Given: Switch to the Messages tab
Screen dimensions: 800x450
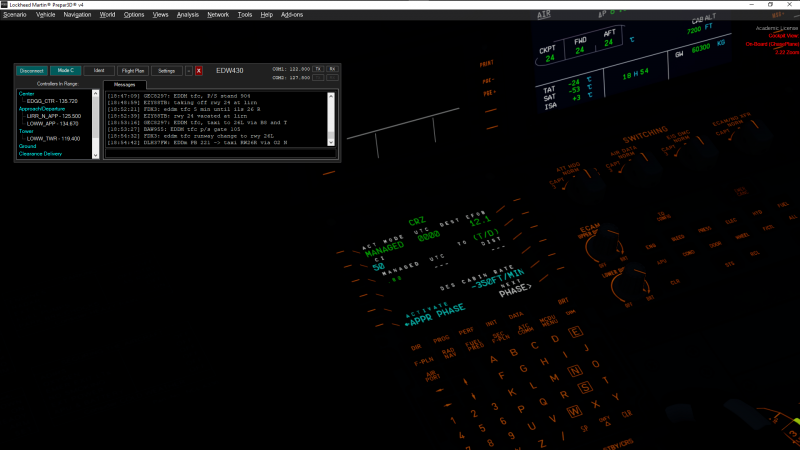Looking at the screenshot, I should point(124,85).
